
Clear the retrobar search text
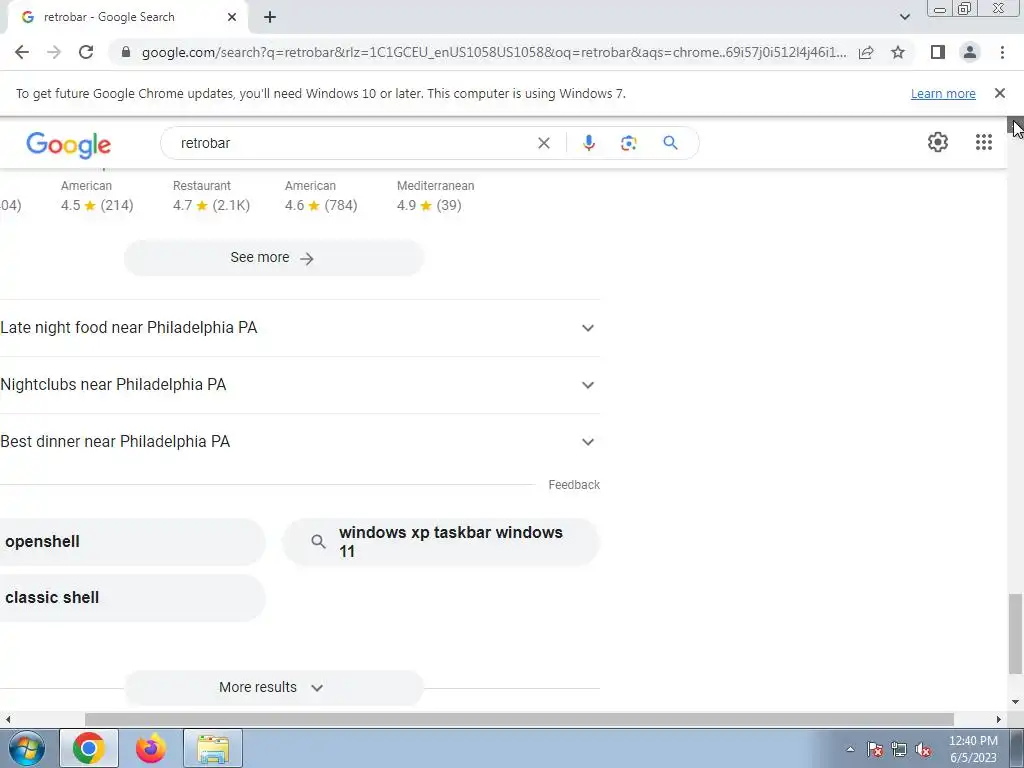coord(543,143)
